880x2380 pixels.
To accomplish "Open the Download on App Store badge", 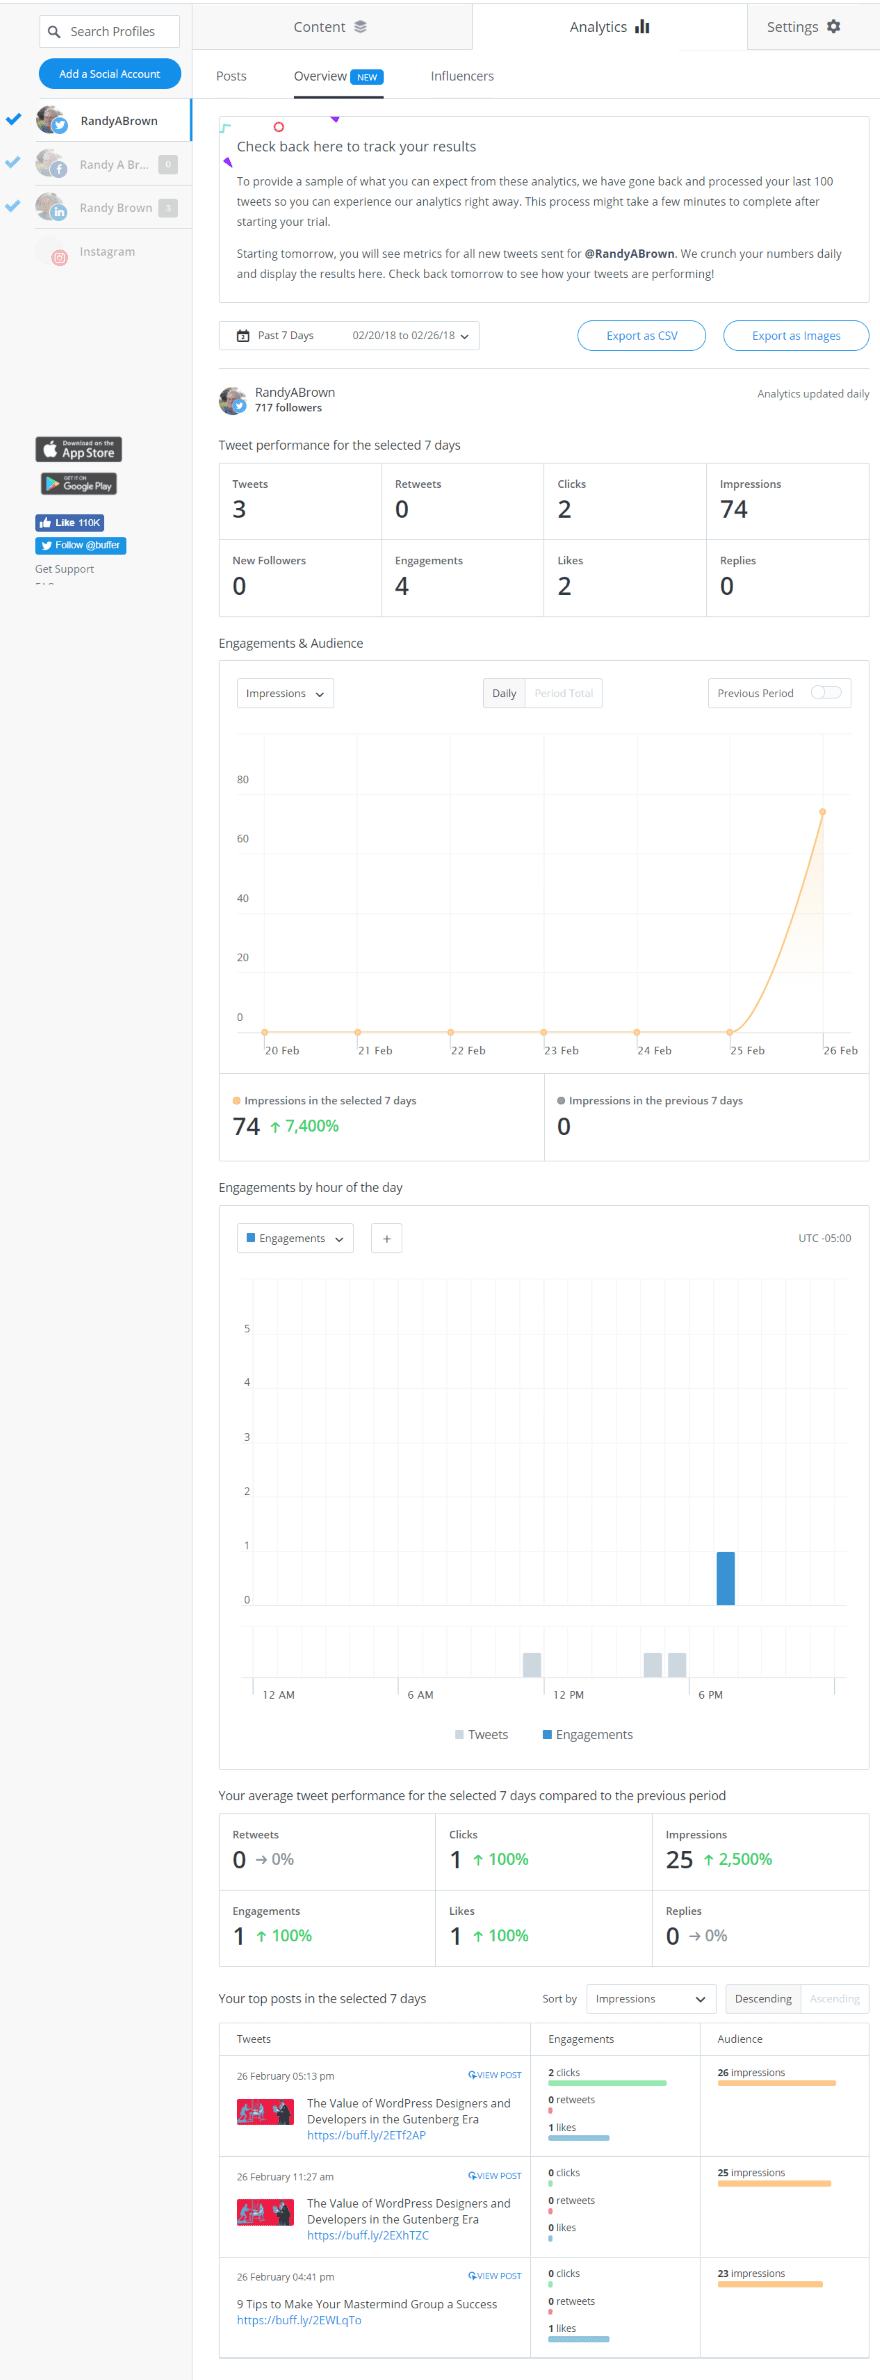I will coord(79,450).
